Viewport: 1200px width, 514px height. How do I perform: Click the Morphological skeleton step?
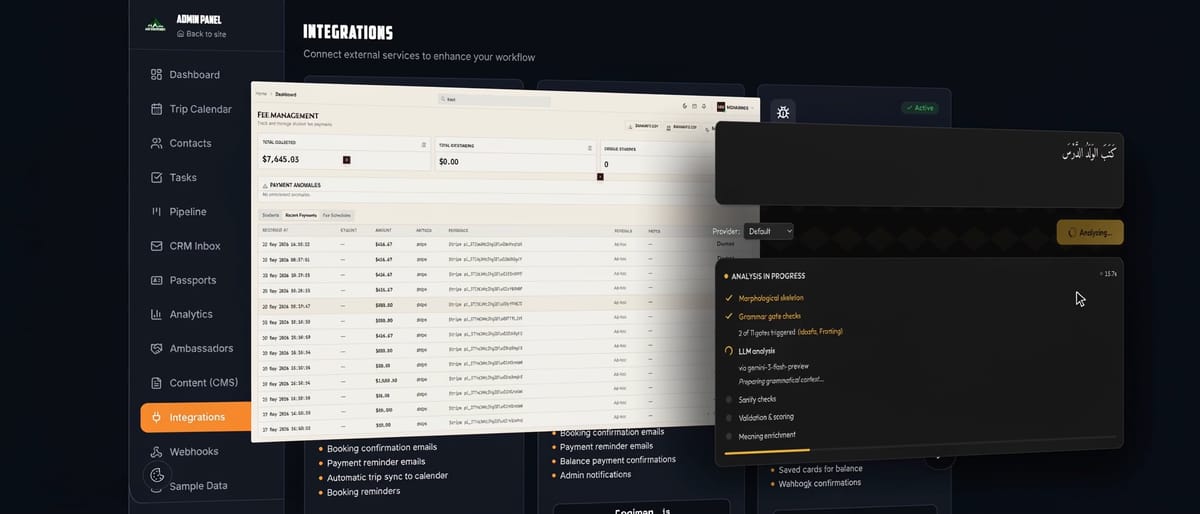coord(770,298)
